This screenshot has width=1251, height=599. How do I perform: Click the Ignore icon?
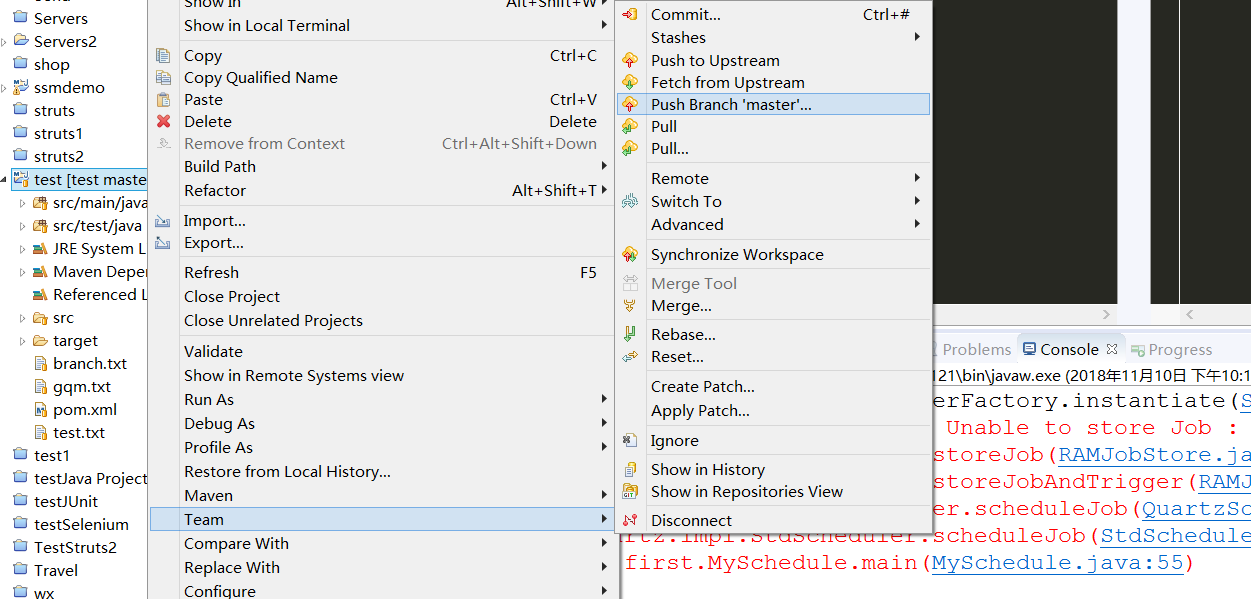point(630,441)
